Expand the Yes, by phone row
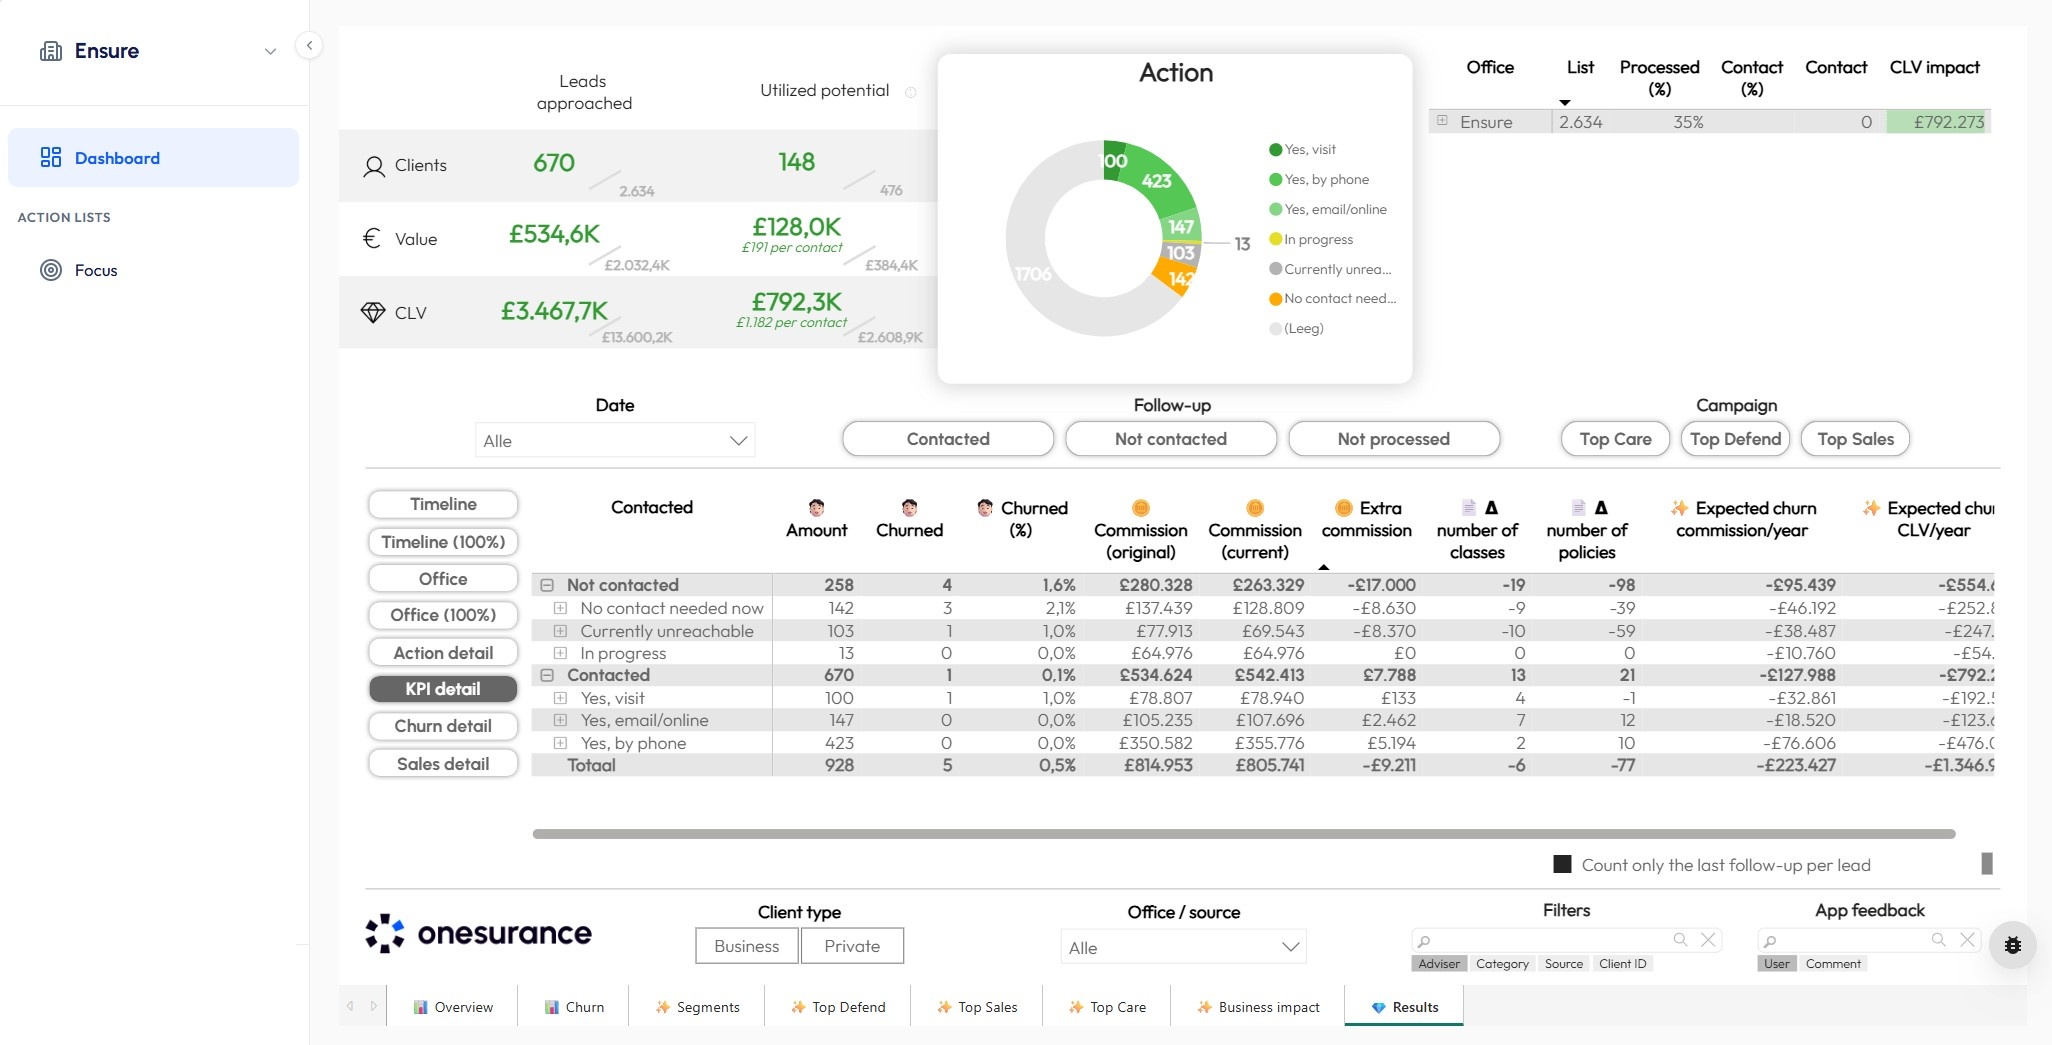This screenshot has width=2052, height=1045. [560, 743]
